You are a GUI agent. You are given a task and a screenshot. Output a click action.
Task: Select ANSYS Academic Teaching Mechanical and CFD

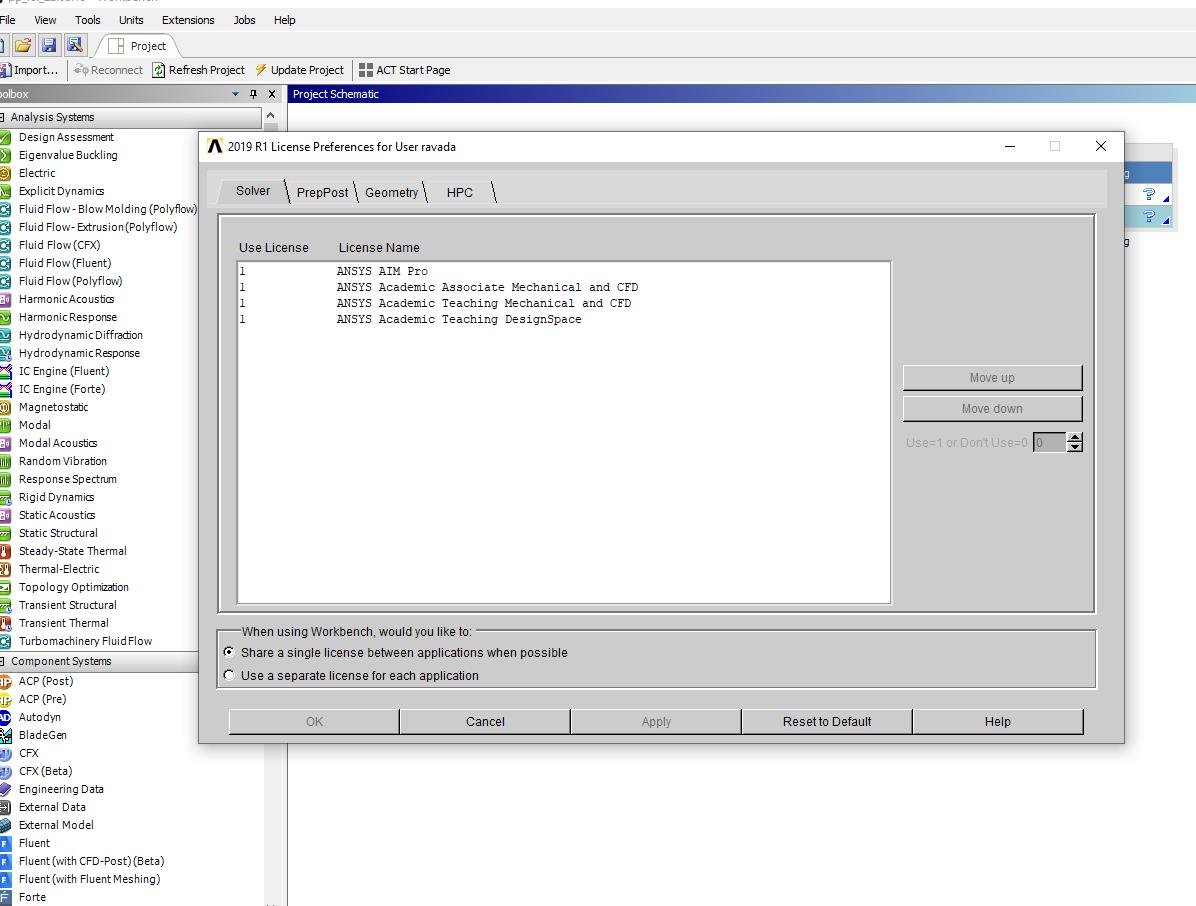tap(564, 304)
